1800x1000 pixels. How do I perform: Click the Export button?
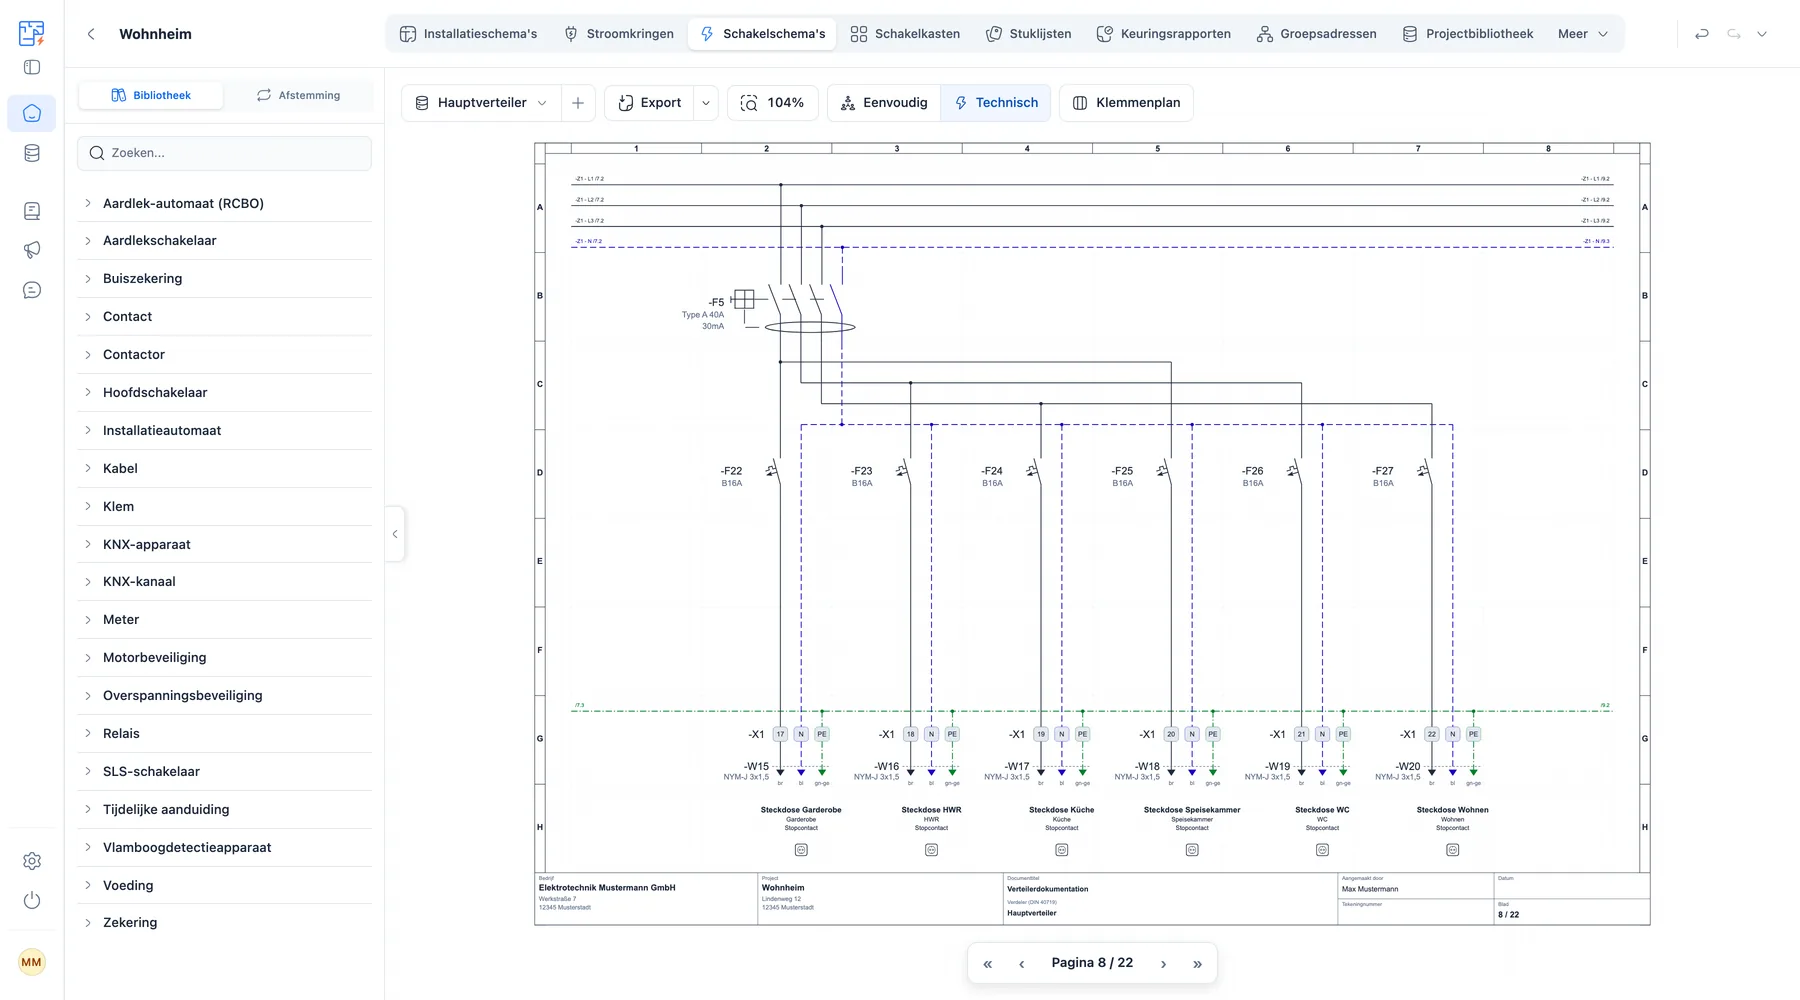[649, 103]
